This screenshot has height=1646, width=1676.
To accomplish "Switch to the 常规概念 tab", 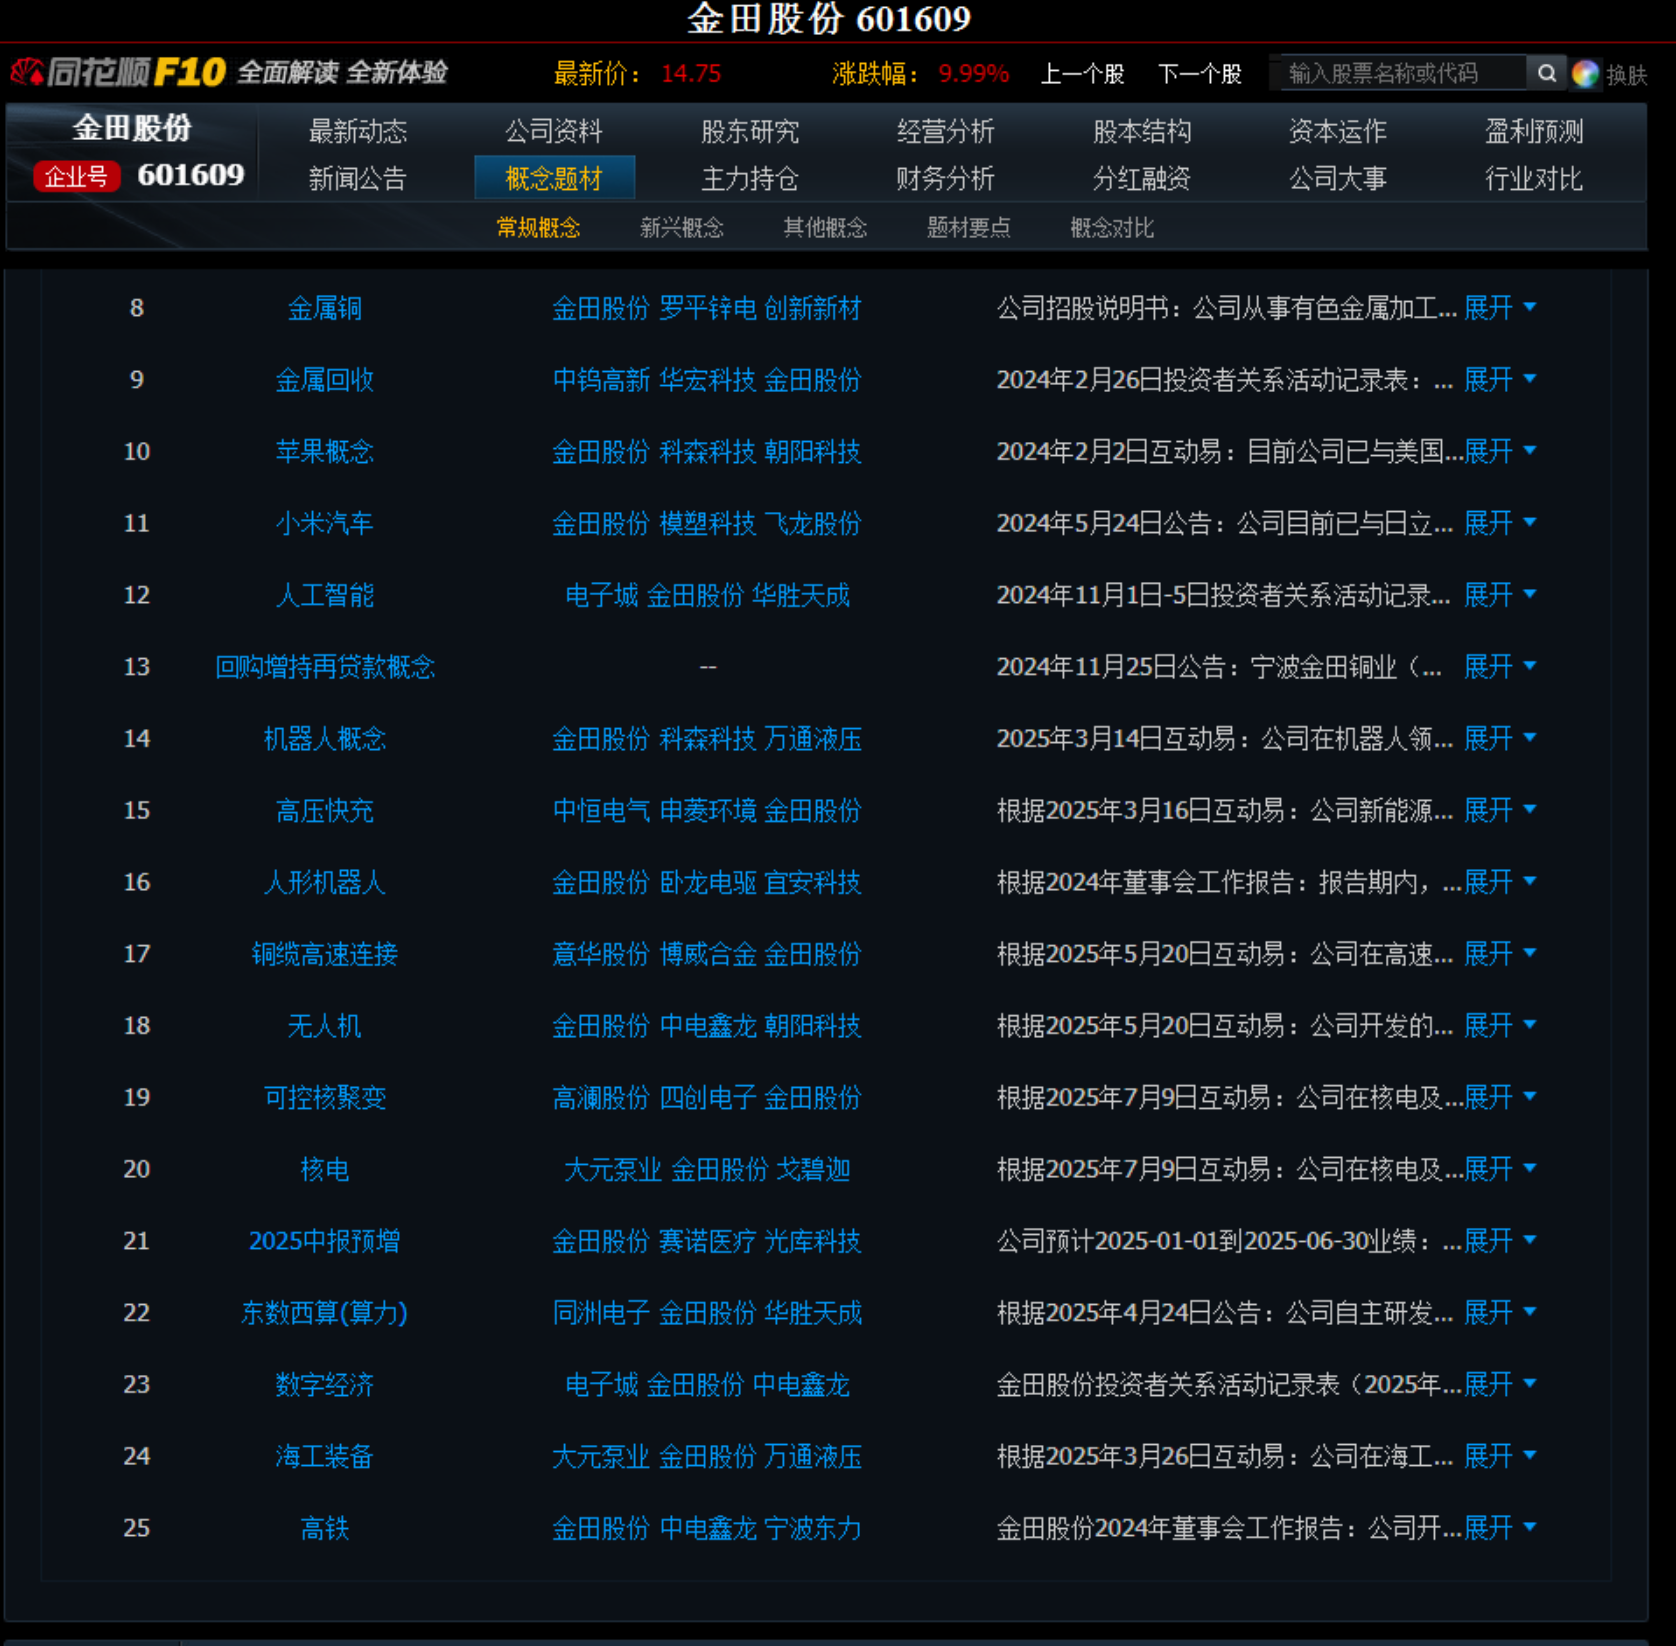I will 539,228.
